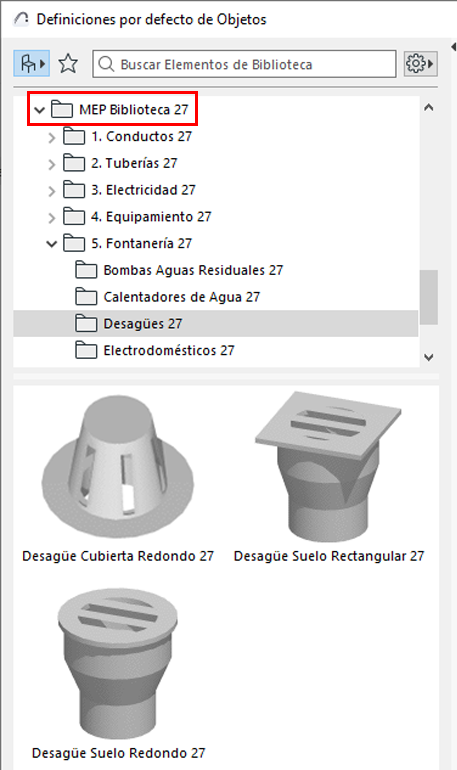Click the folder icon of Calentadores de Agua 27
Screen dimensions: 457x770
pyautogui.click(x=86, y=297)
